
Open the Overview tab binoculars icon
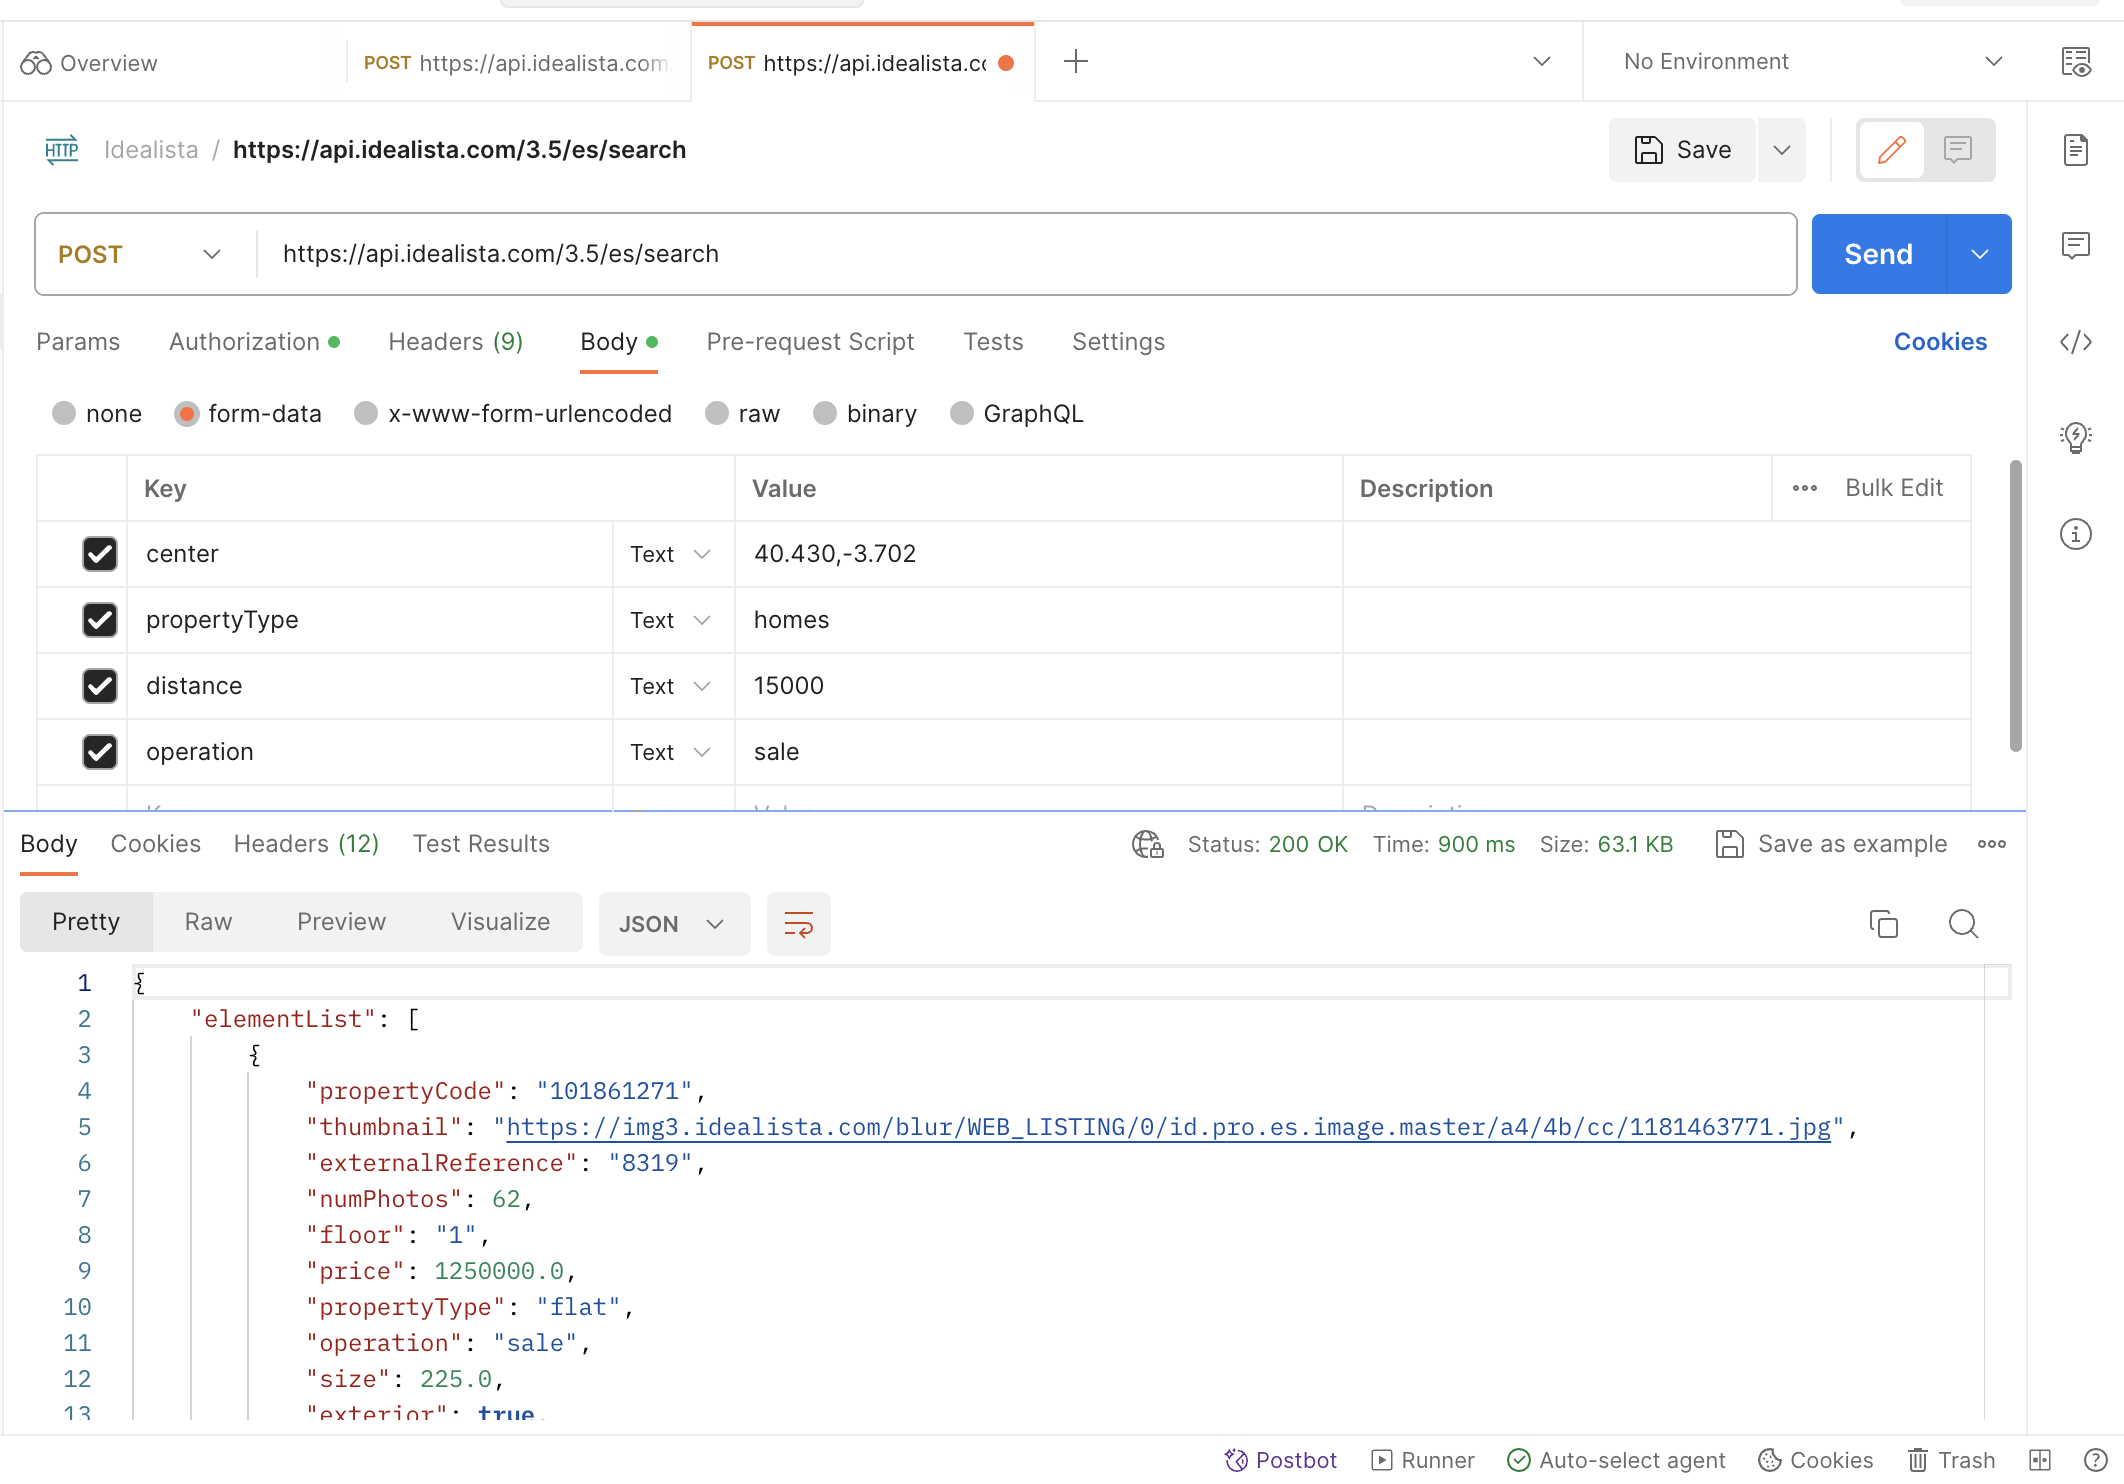tap(36, 63)
